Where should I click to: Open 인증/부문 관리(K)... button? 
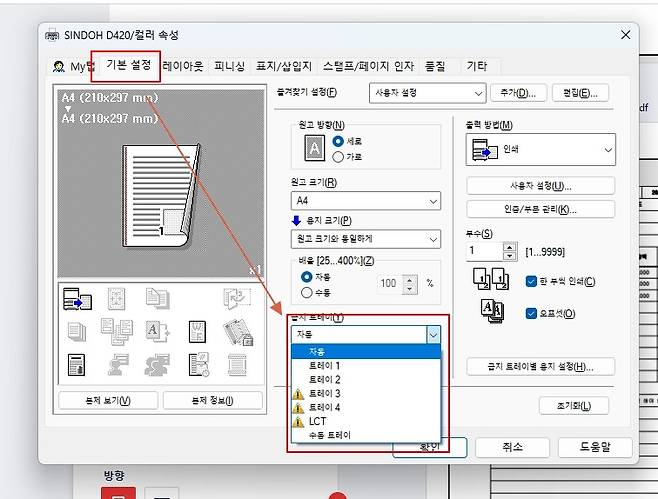click(540, 209)
